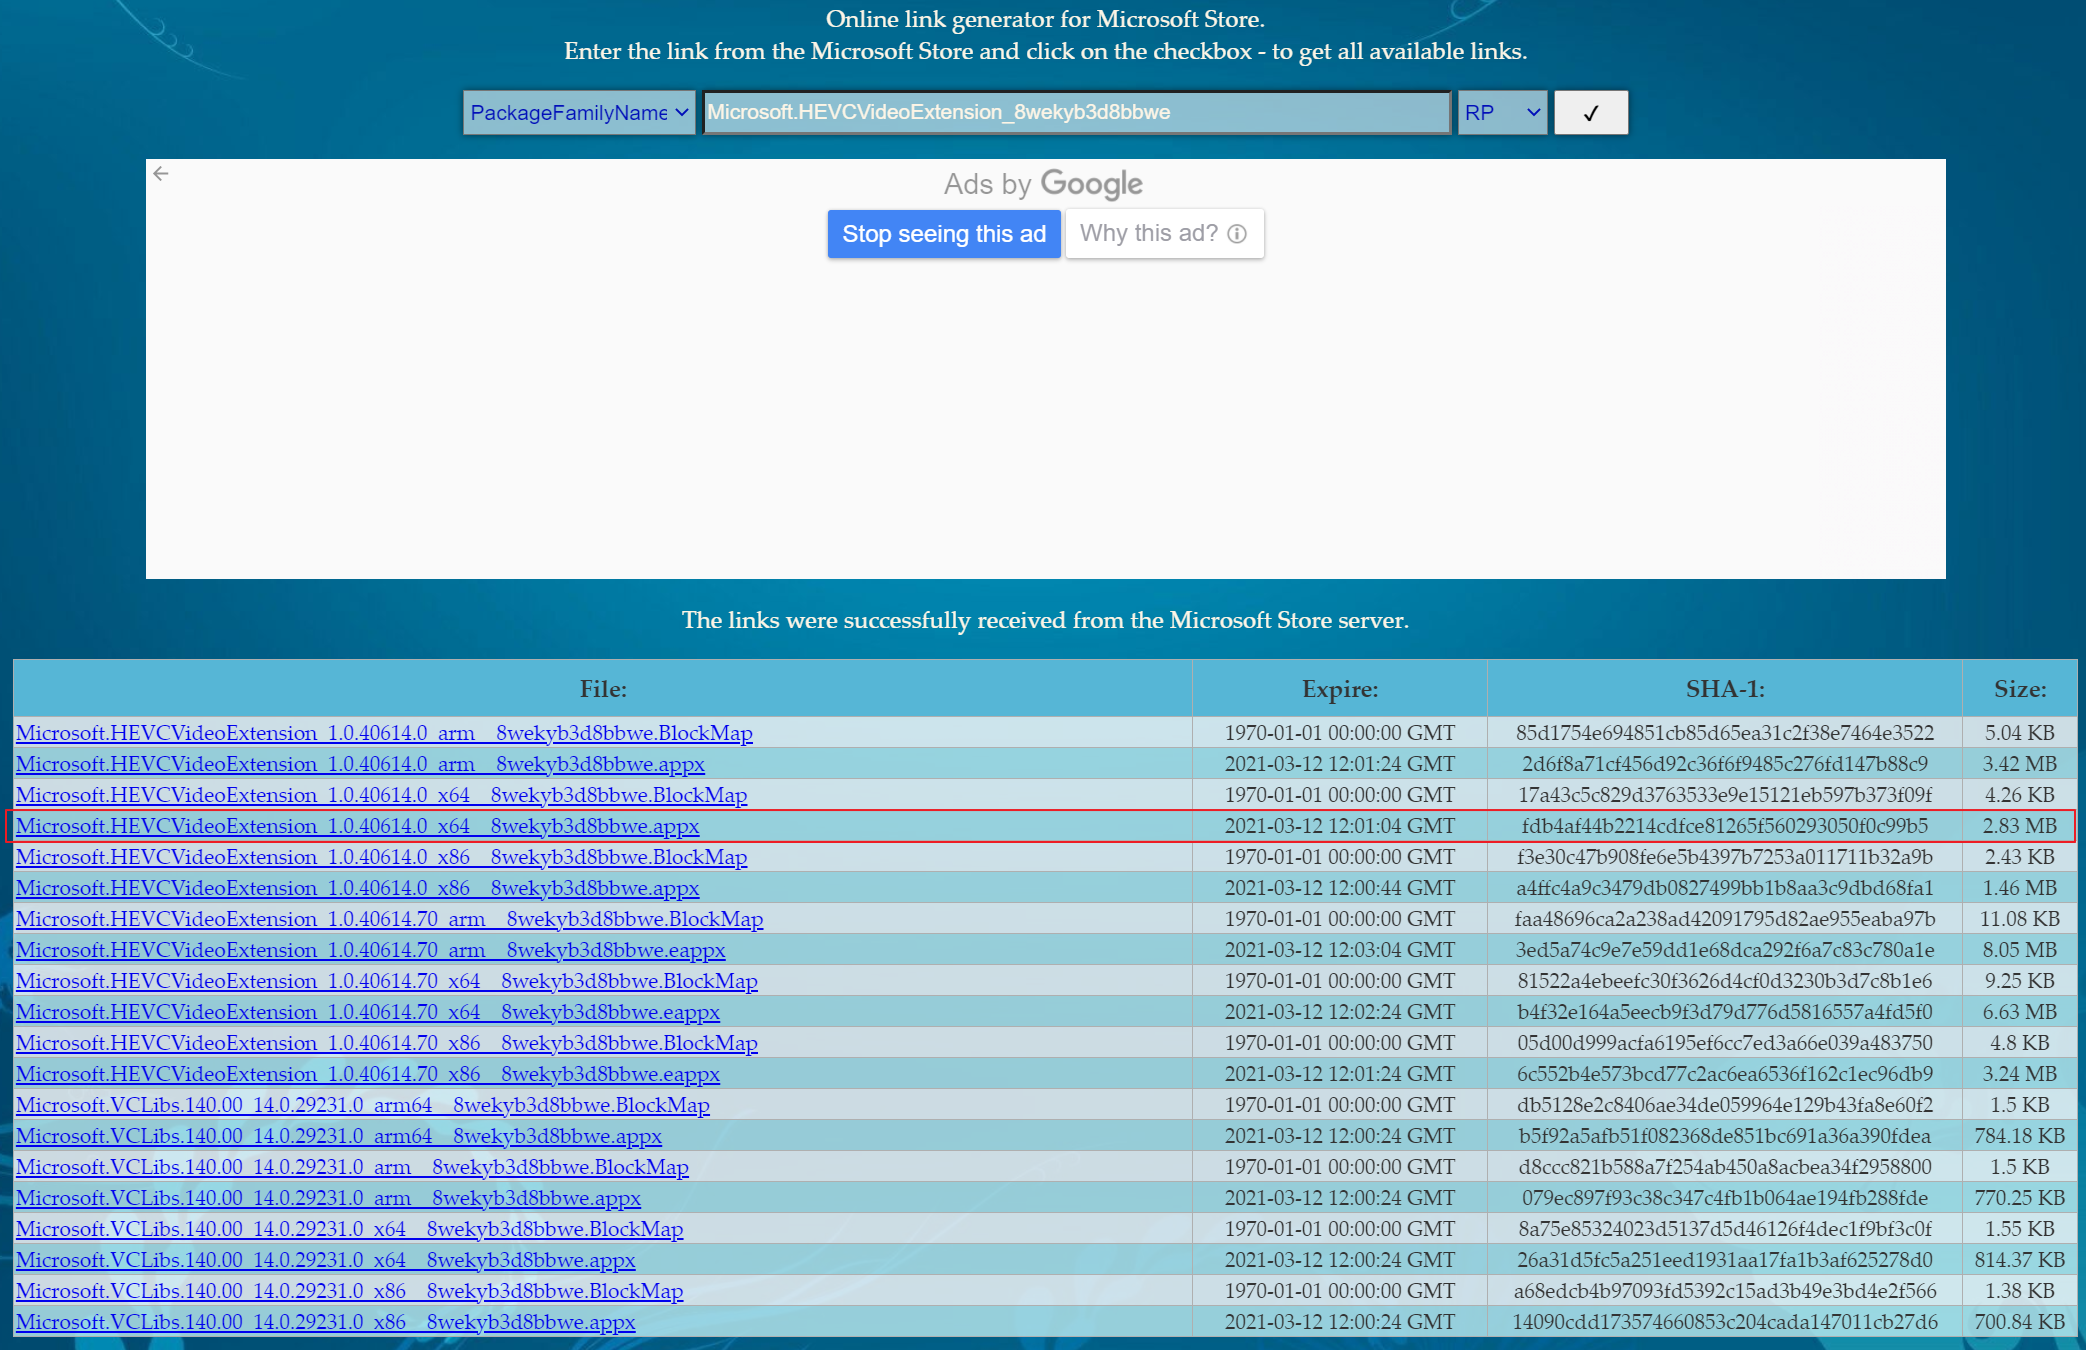
Task: Click the Size column header
Action: [2019, 689]
